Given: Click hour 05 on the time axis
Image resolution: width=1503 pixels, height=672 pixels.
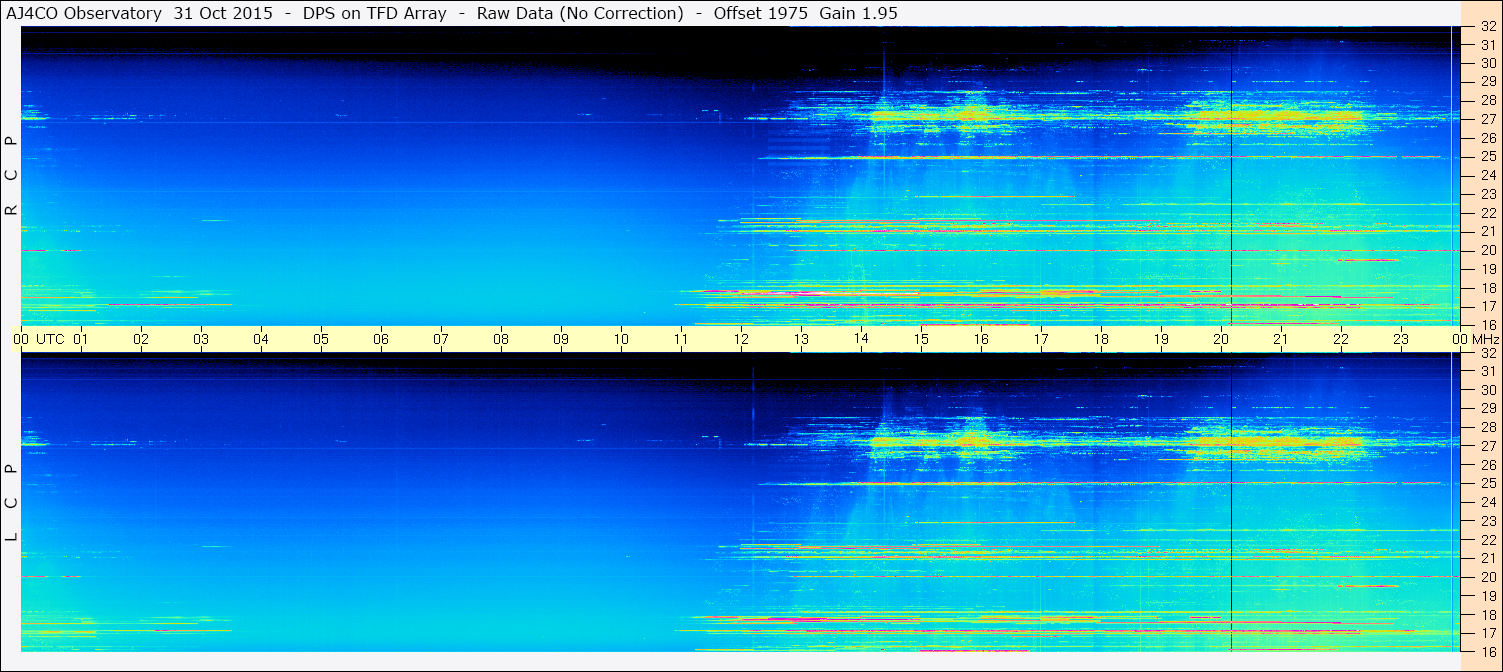Looking at the screenshot, I should point(321,339).
